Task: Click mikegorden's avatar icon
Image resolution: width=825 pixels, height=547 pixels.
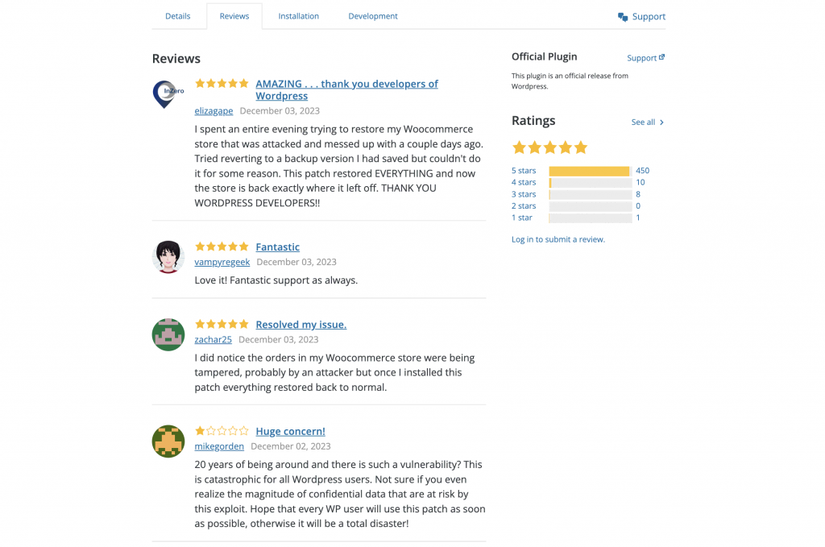Action: (x=168, y=441)
